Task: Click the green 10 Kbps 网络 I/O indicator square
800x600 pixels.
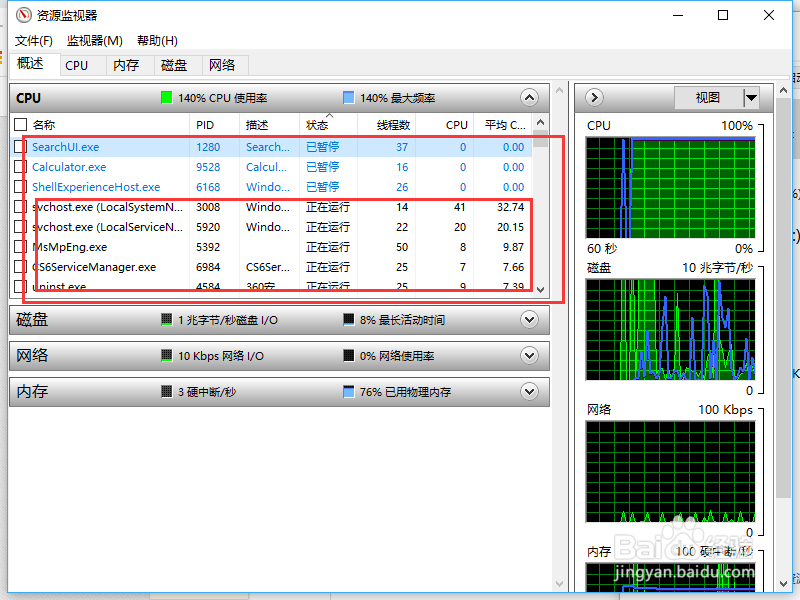Action: coord(166,356)
